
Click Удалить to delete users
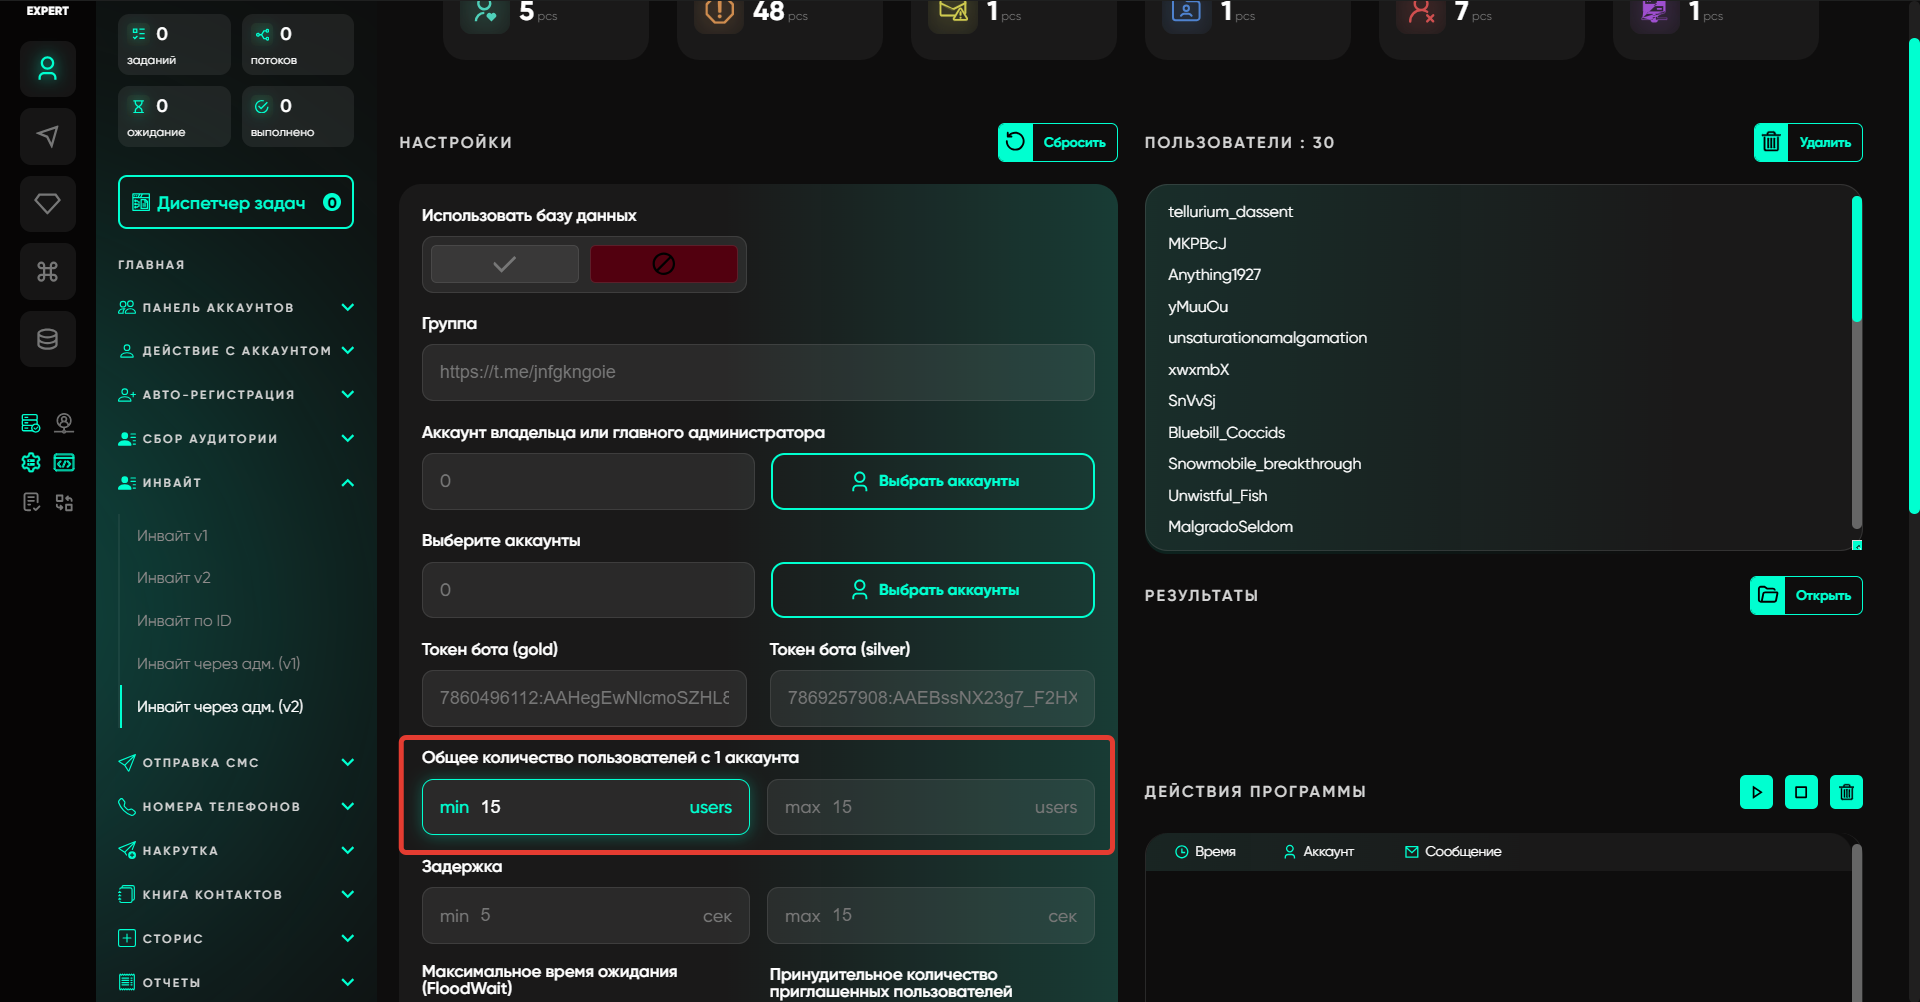coord(1807,142)
